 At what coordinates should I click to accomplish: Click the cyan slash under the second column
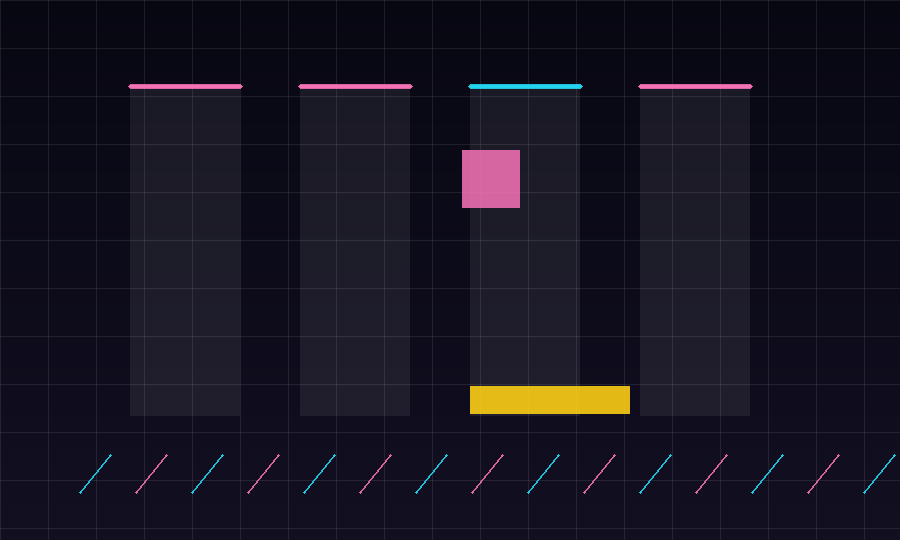pyautogui.click(x=319, y=474)
